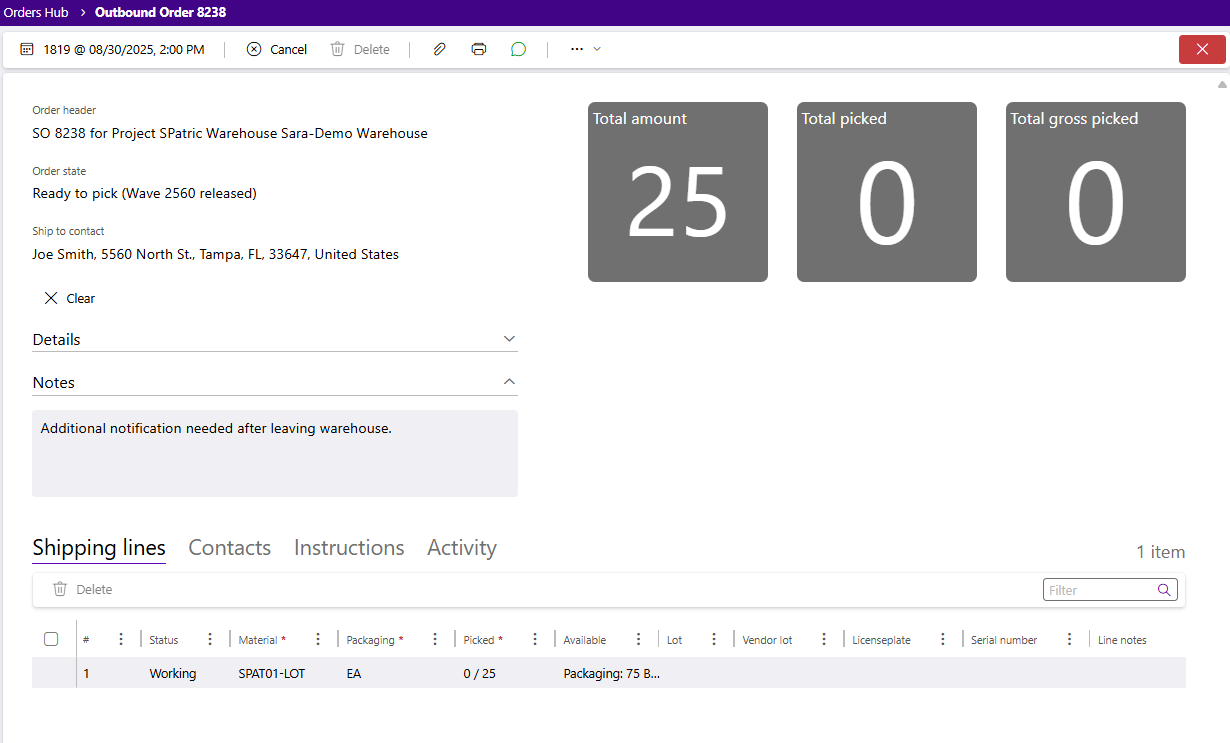Select shipping line row SPAT01-LOT
The width and height of the screenshot is (1230, 743).
271,674
